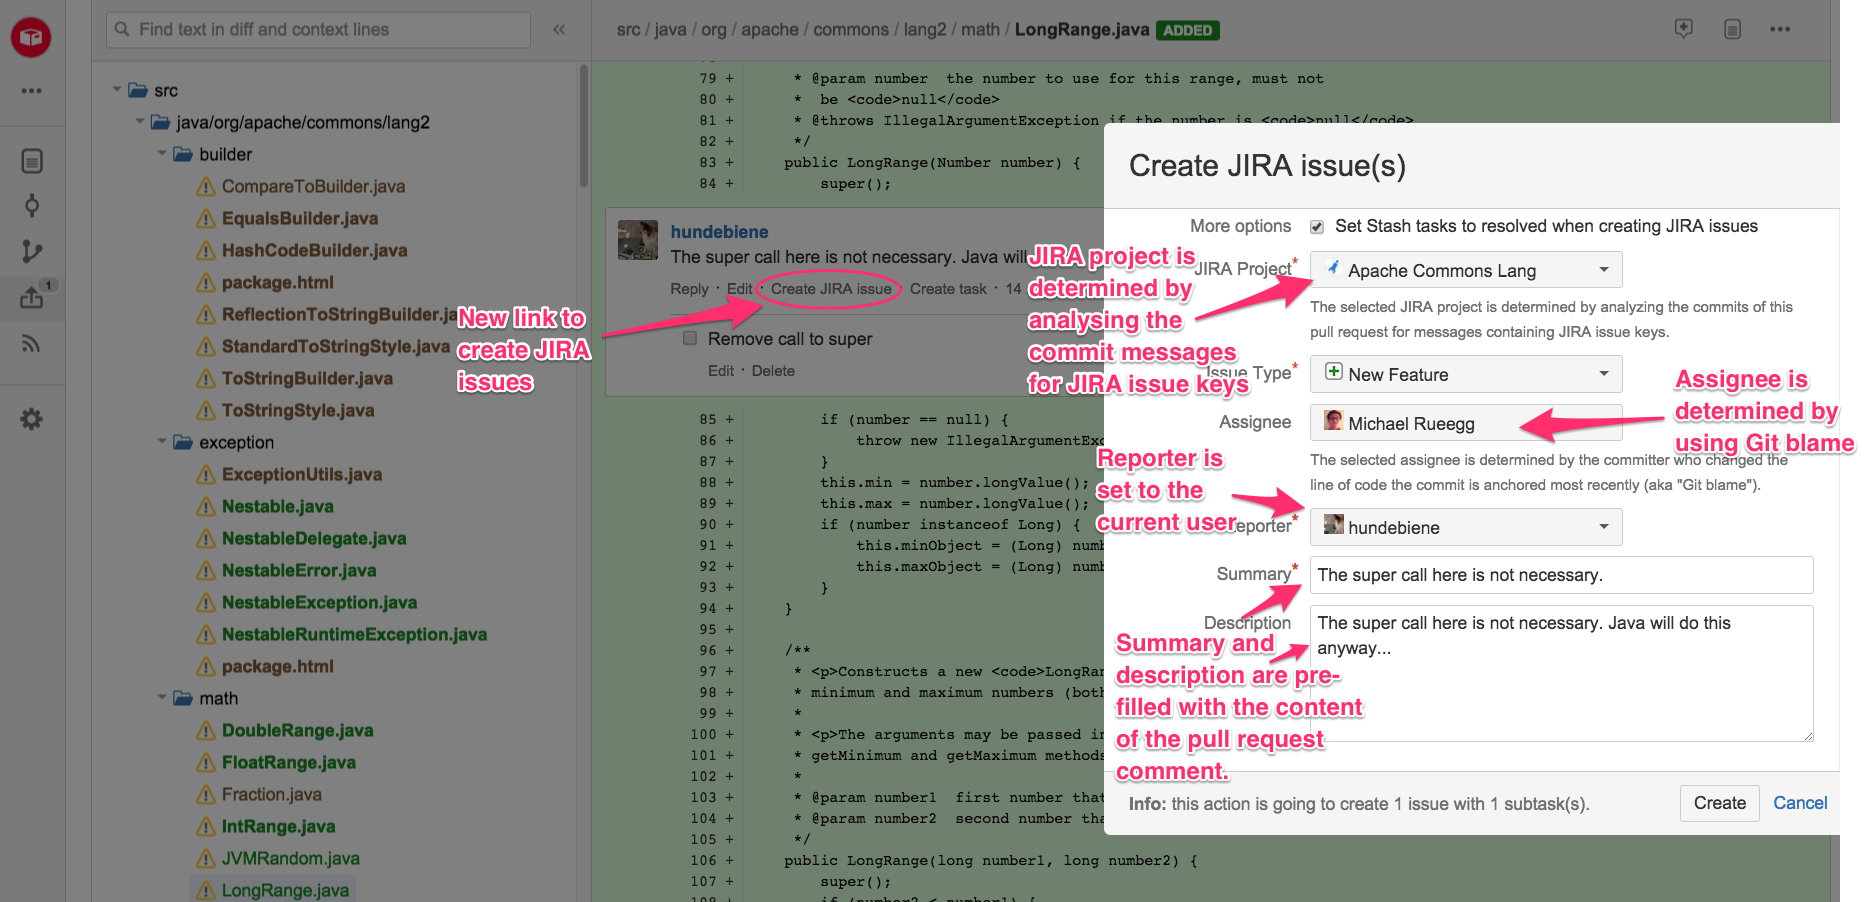This screenshot has height=902, width=1866.
Task: Open DoubleRange.java in the file tree
Action: coord(297,731)
